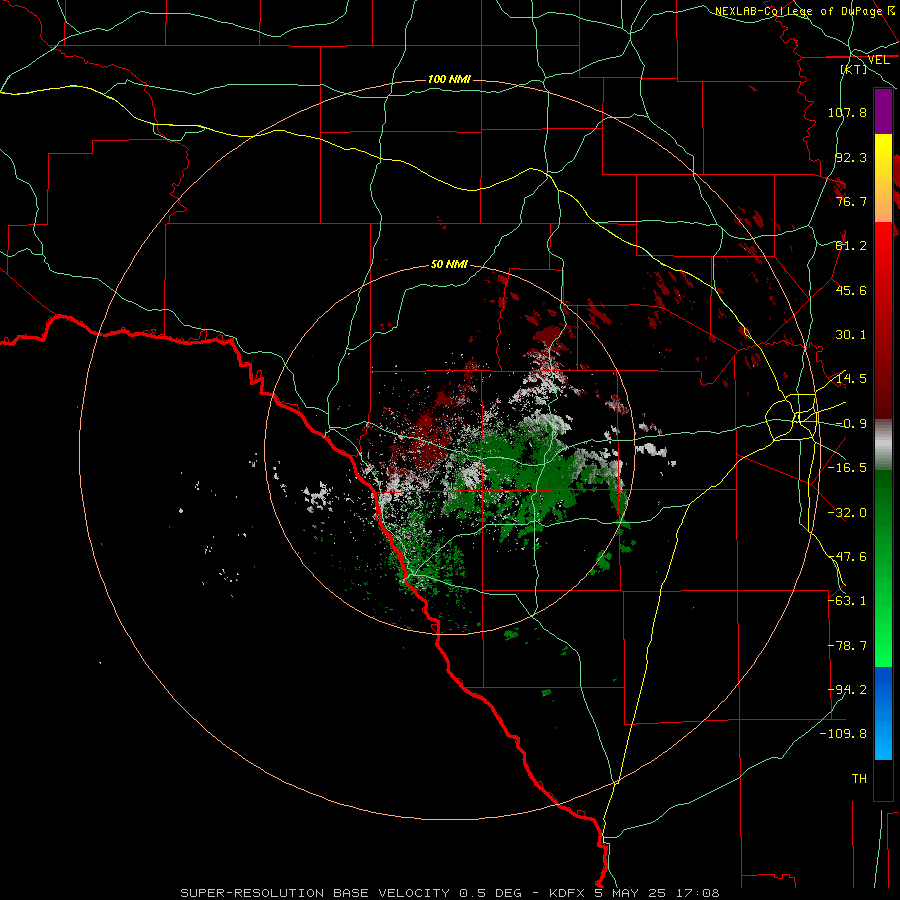Click the -109.8 velocity scale value
Viewport: 900px width, 900px height.
click(x=843, y=734)
